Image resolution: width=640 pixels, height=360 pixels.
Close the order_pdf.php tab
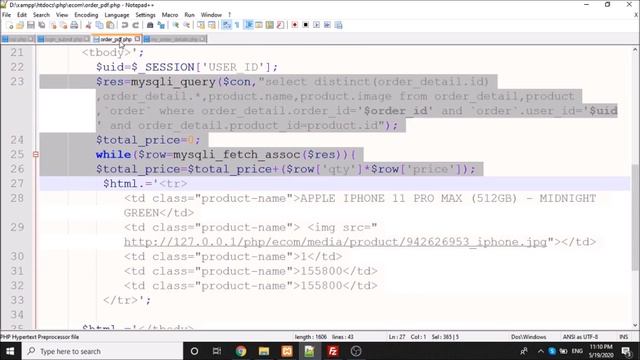[x=138, y=39]
